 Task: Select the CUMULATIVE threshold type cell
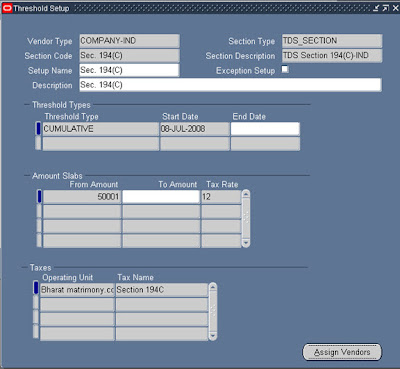point(101,129)
